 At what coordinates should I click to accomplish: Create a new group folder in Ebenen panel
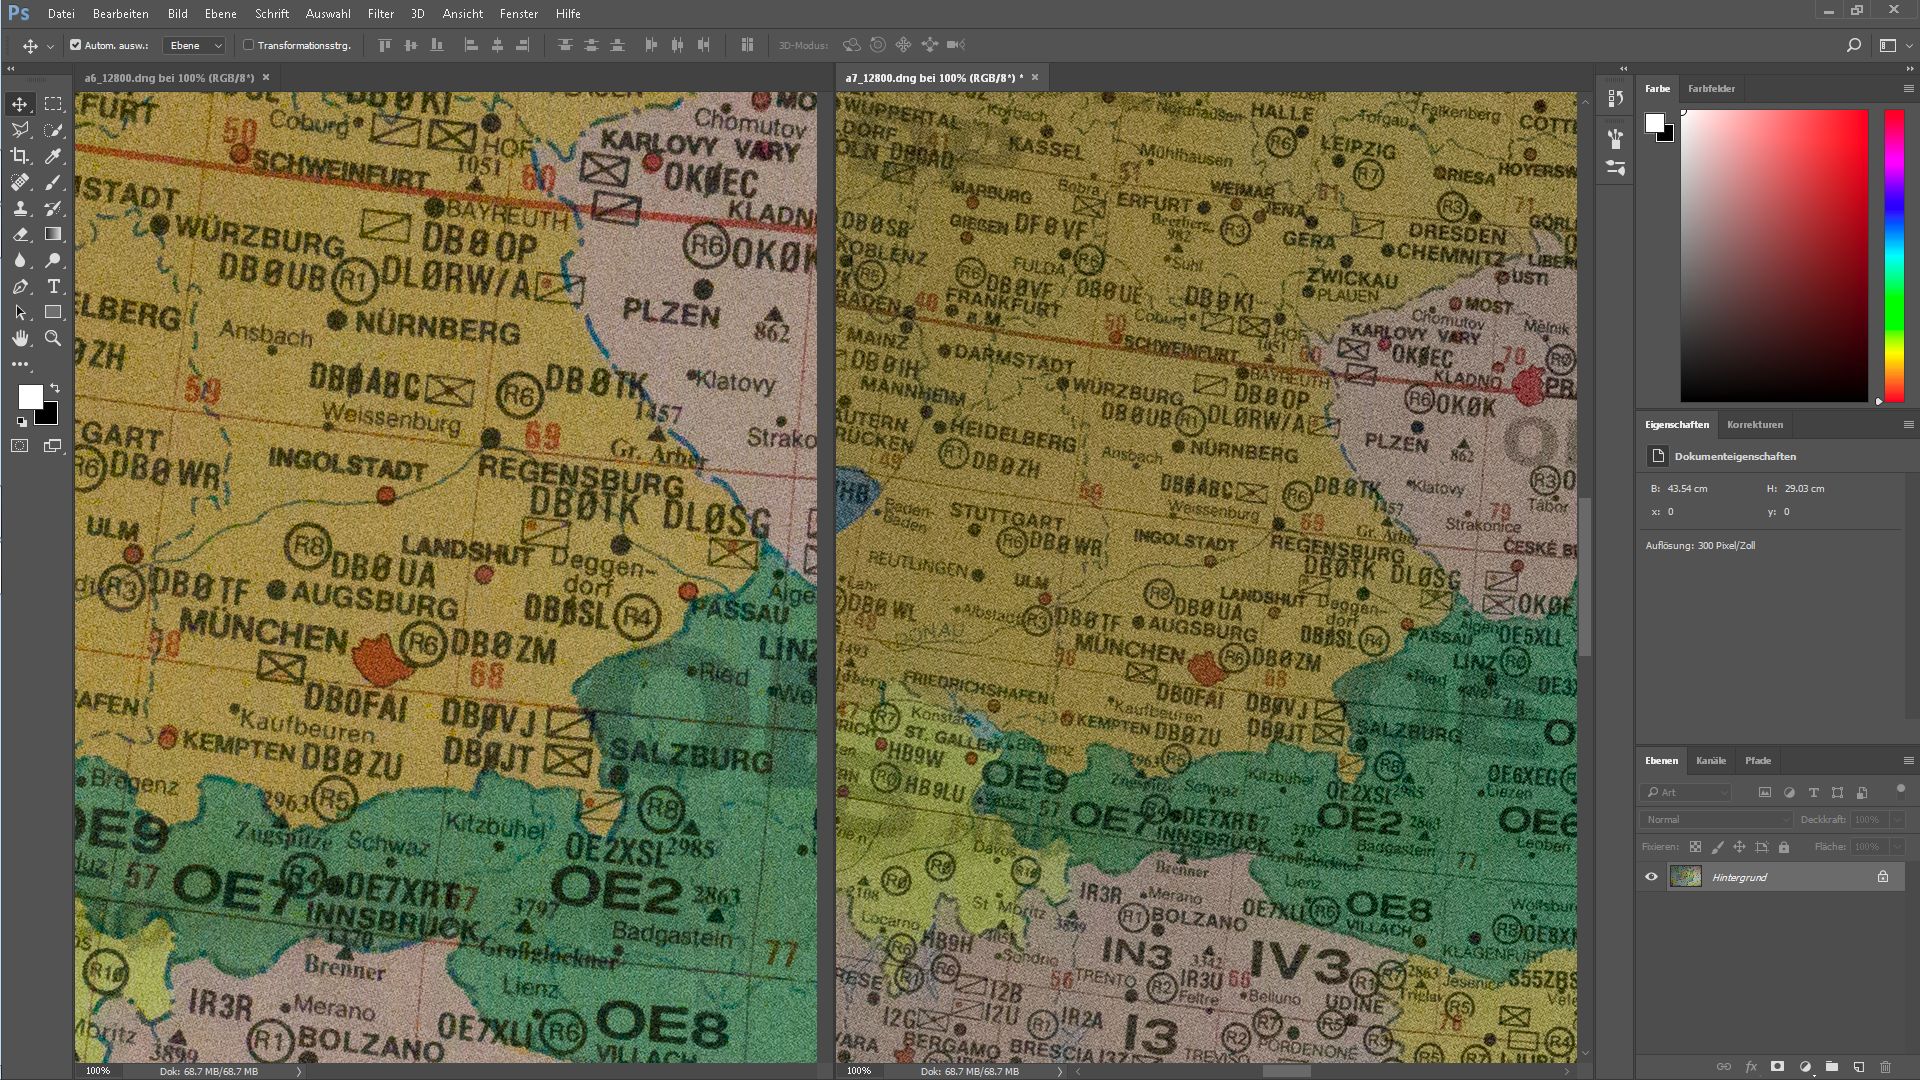[x=1831, y=1067]
